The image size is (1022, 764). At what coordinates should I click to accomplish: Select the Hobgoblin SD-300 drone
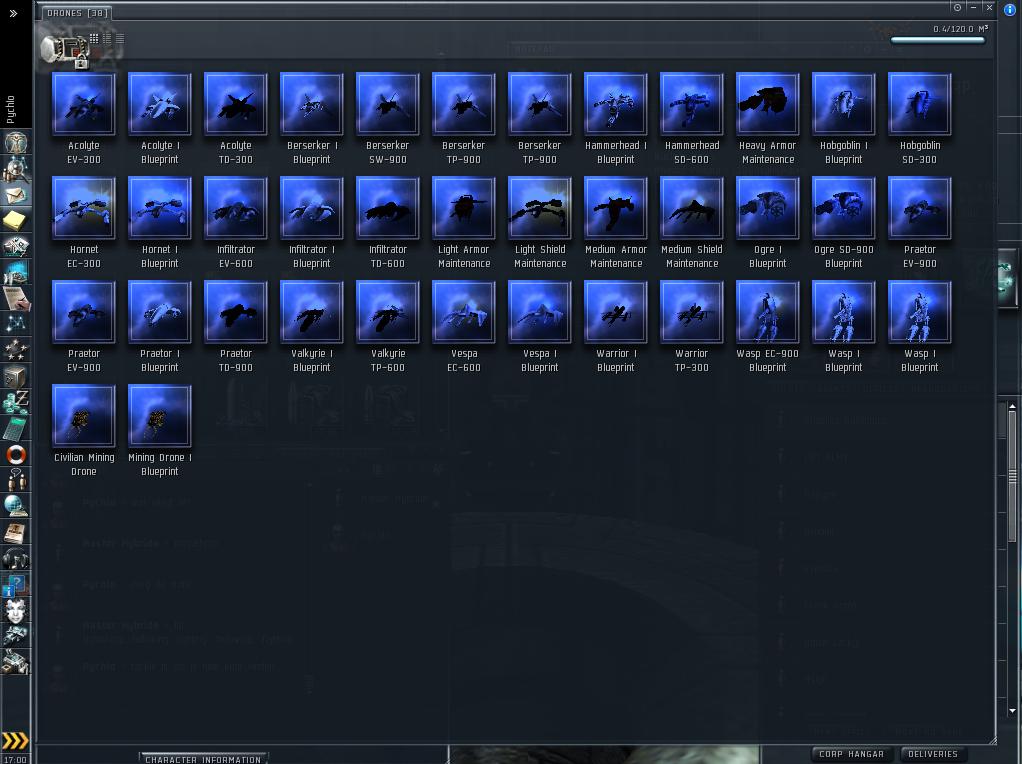click(920, 118)
